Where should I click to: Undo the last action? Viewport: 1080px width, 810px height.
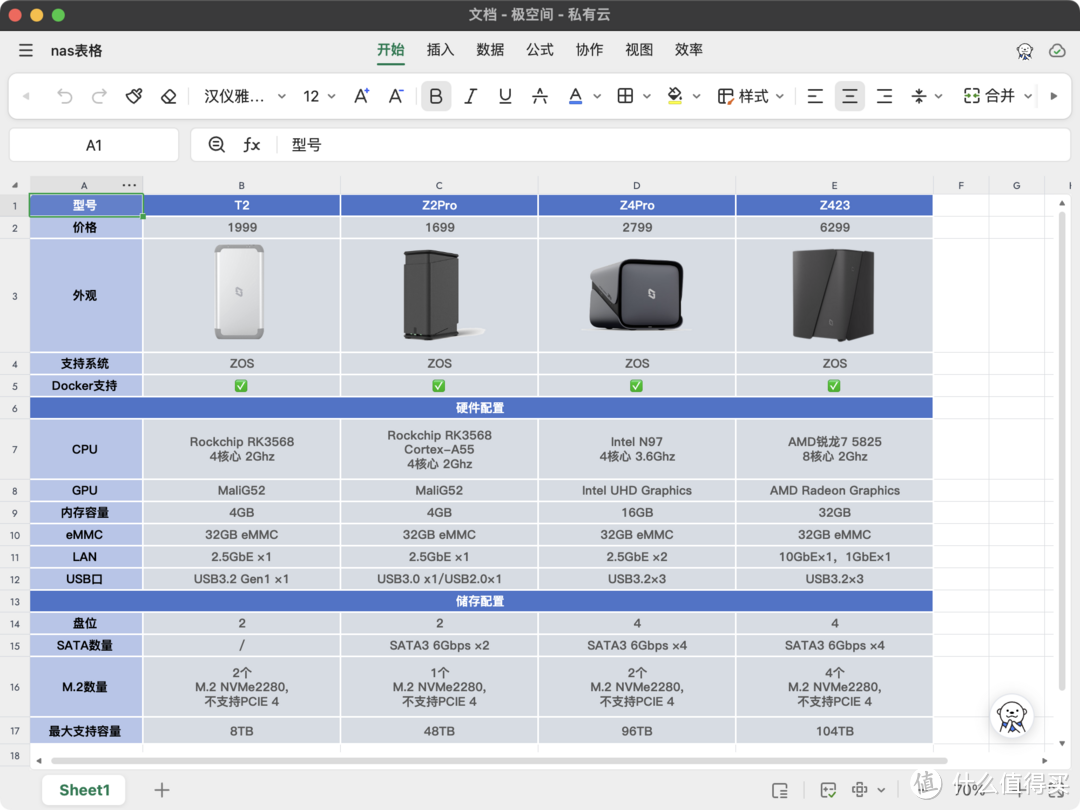click(65, 96)
